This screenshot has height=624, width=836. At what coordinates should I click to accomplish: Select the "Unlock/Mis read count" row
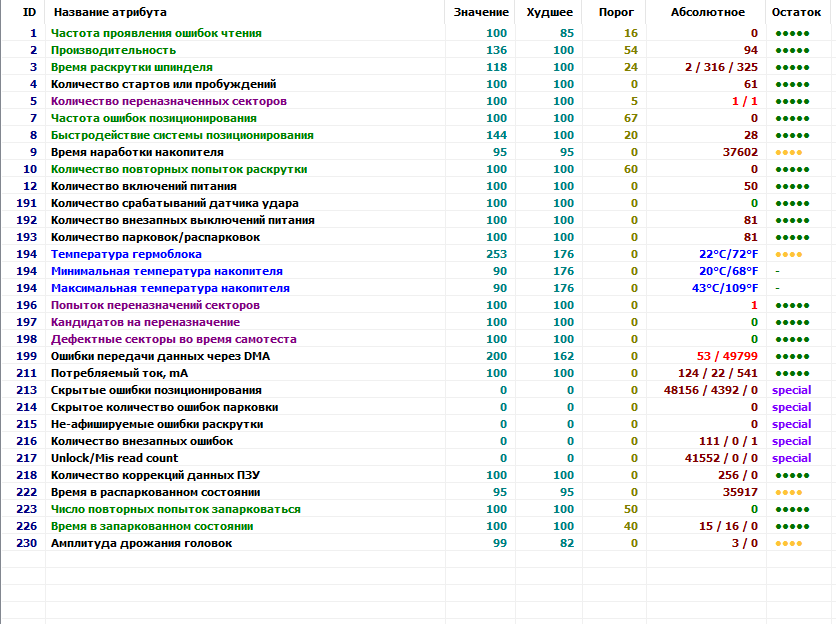tap(114, 458)
